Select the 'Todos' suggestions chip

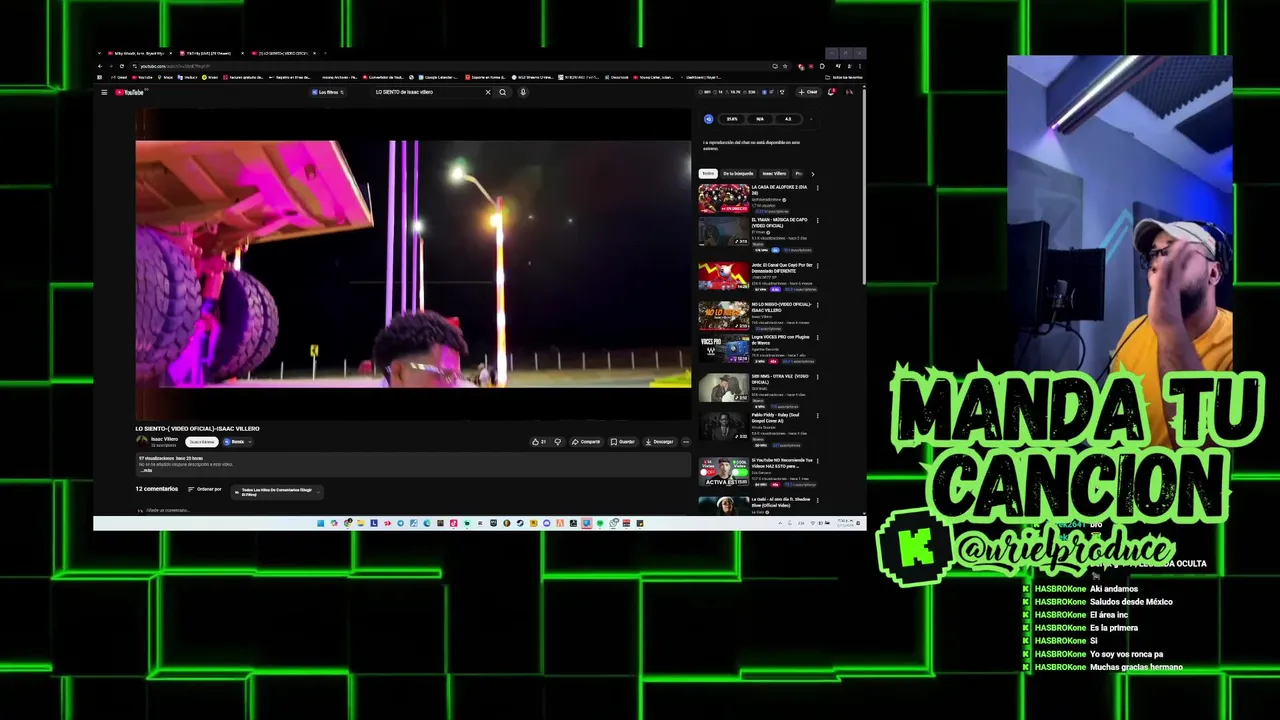pyautogui.click(x=708, y=173)
